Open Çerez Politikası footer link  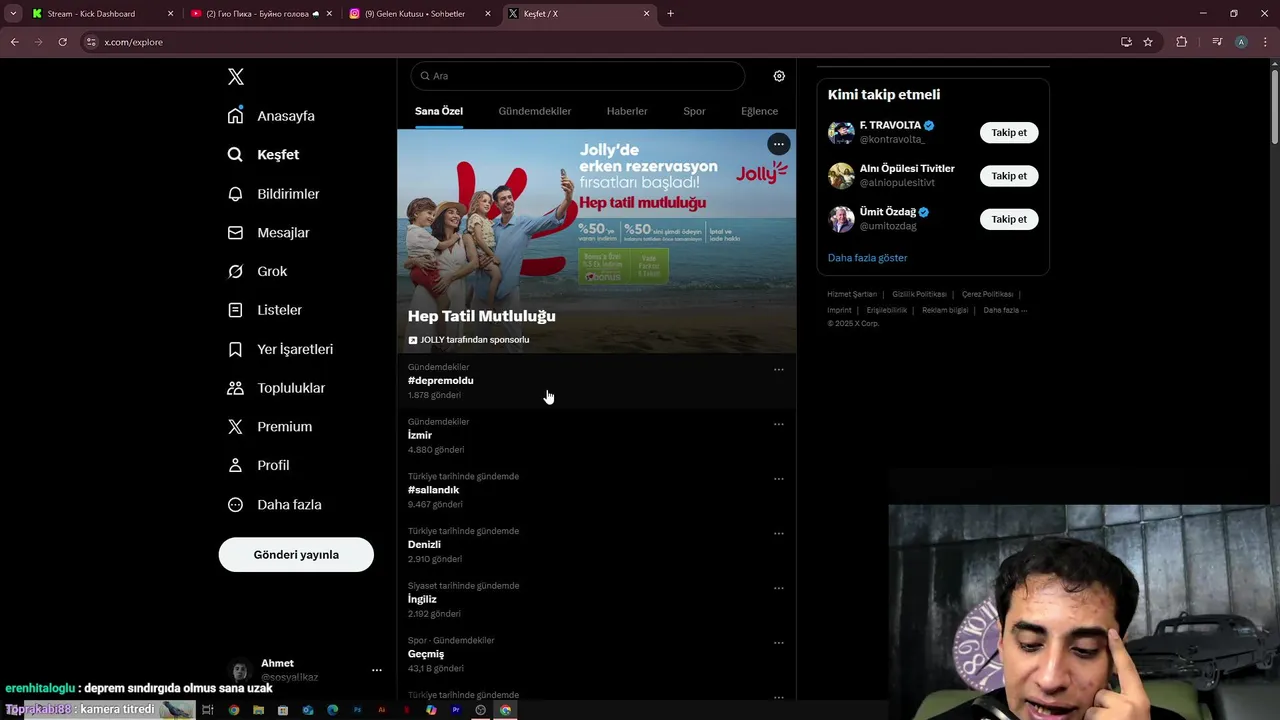pyautogui.click(x=987, y=295)
